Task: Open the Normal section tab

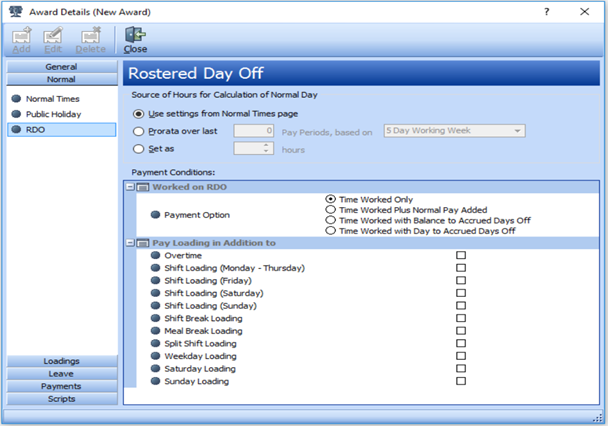Action: pos(62,79)
